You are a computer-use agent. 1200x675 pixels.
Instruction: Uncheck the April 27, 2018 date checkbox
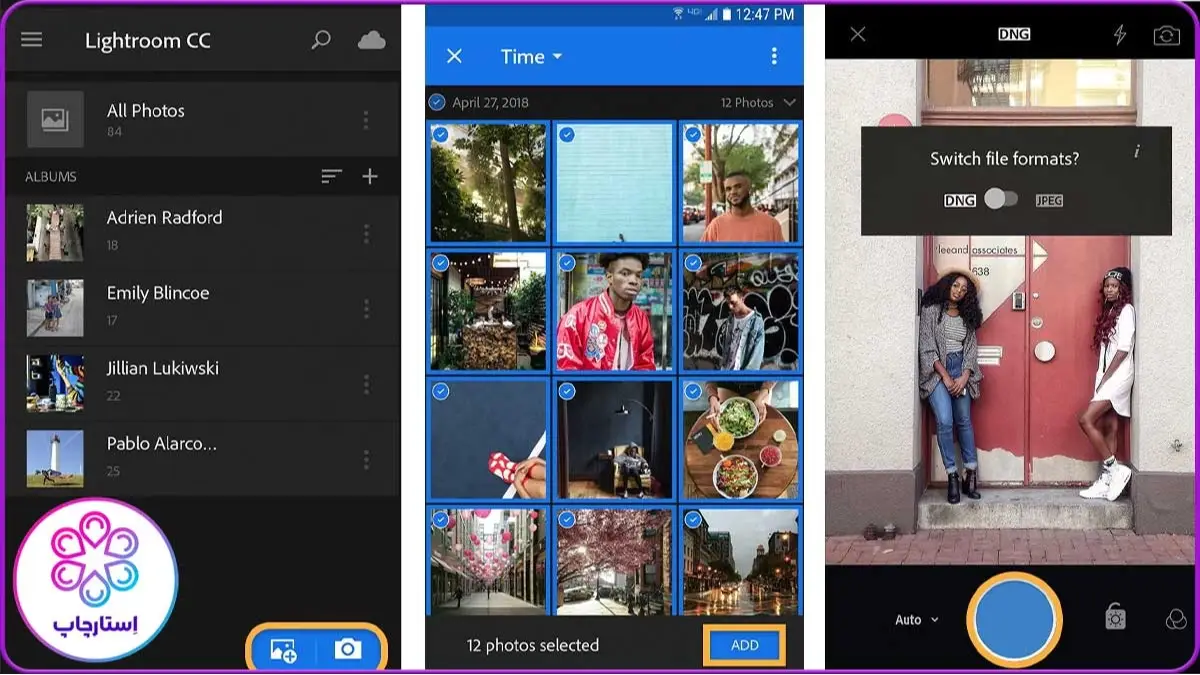click(437, 102)
